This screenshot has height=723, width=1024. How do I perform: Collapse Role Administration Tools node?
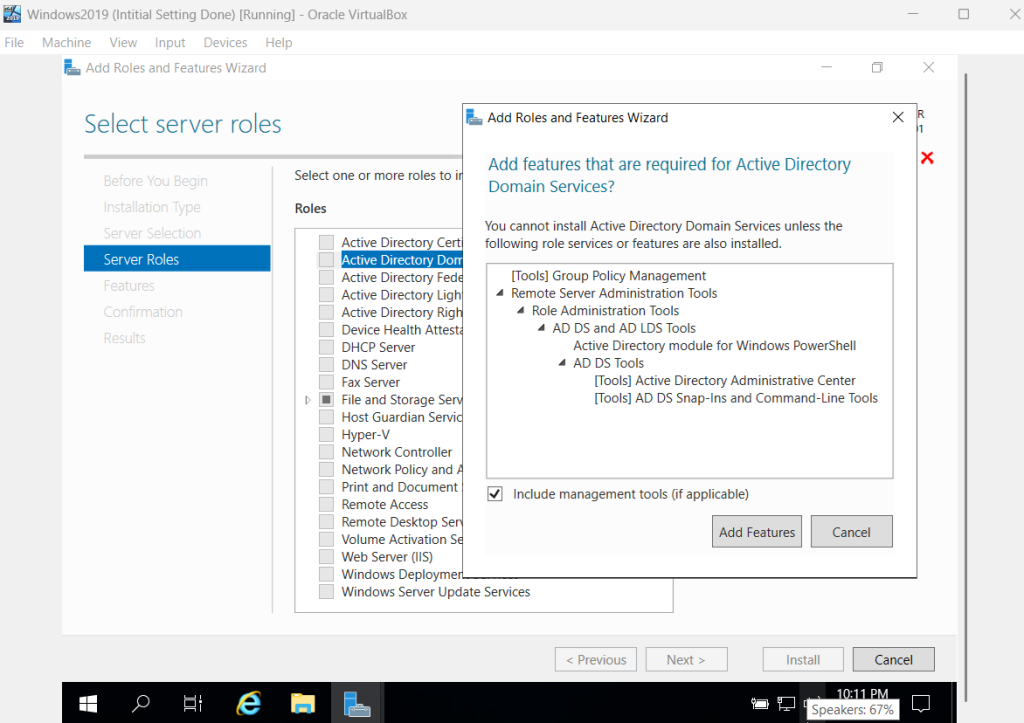click(520, 311)
